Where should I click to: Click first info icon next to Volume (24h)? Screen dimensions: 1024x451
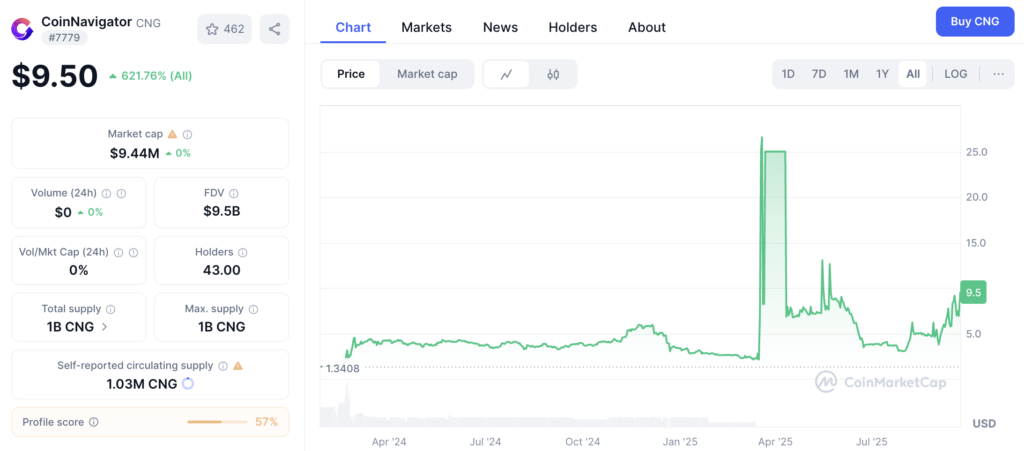(106, 193)
